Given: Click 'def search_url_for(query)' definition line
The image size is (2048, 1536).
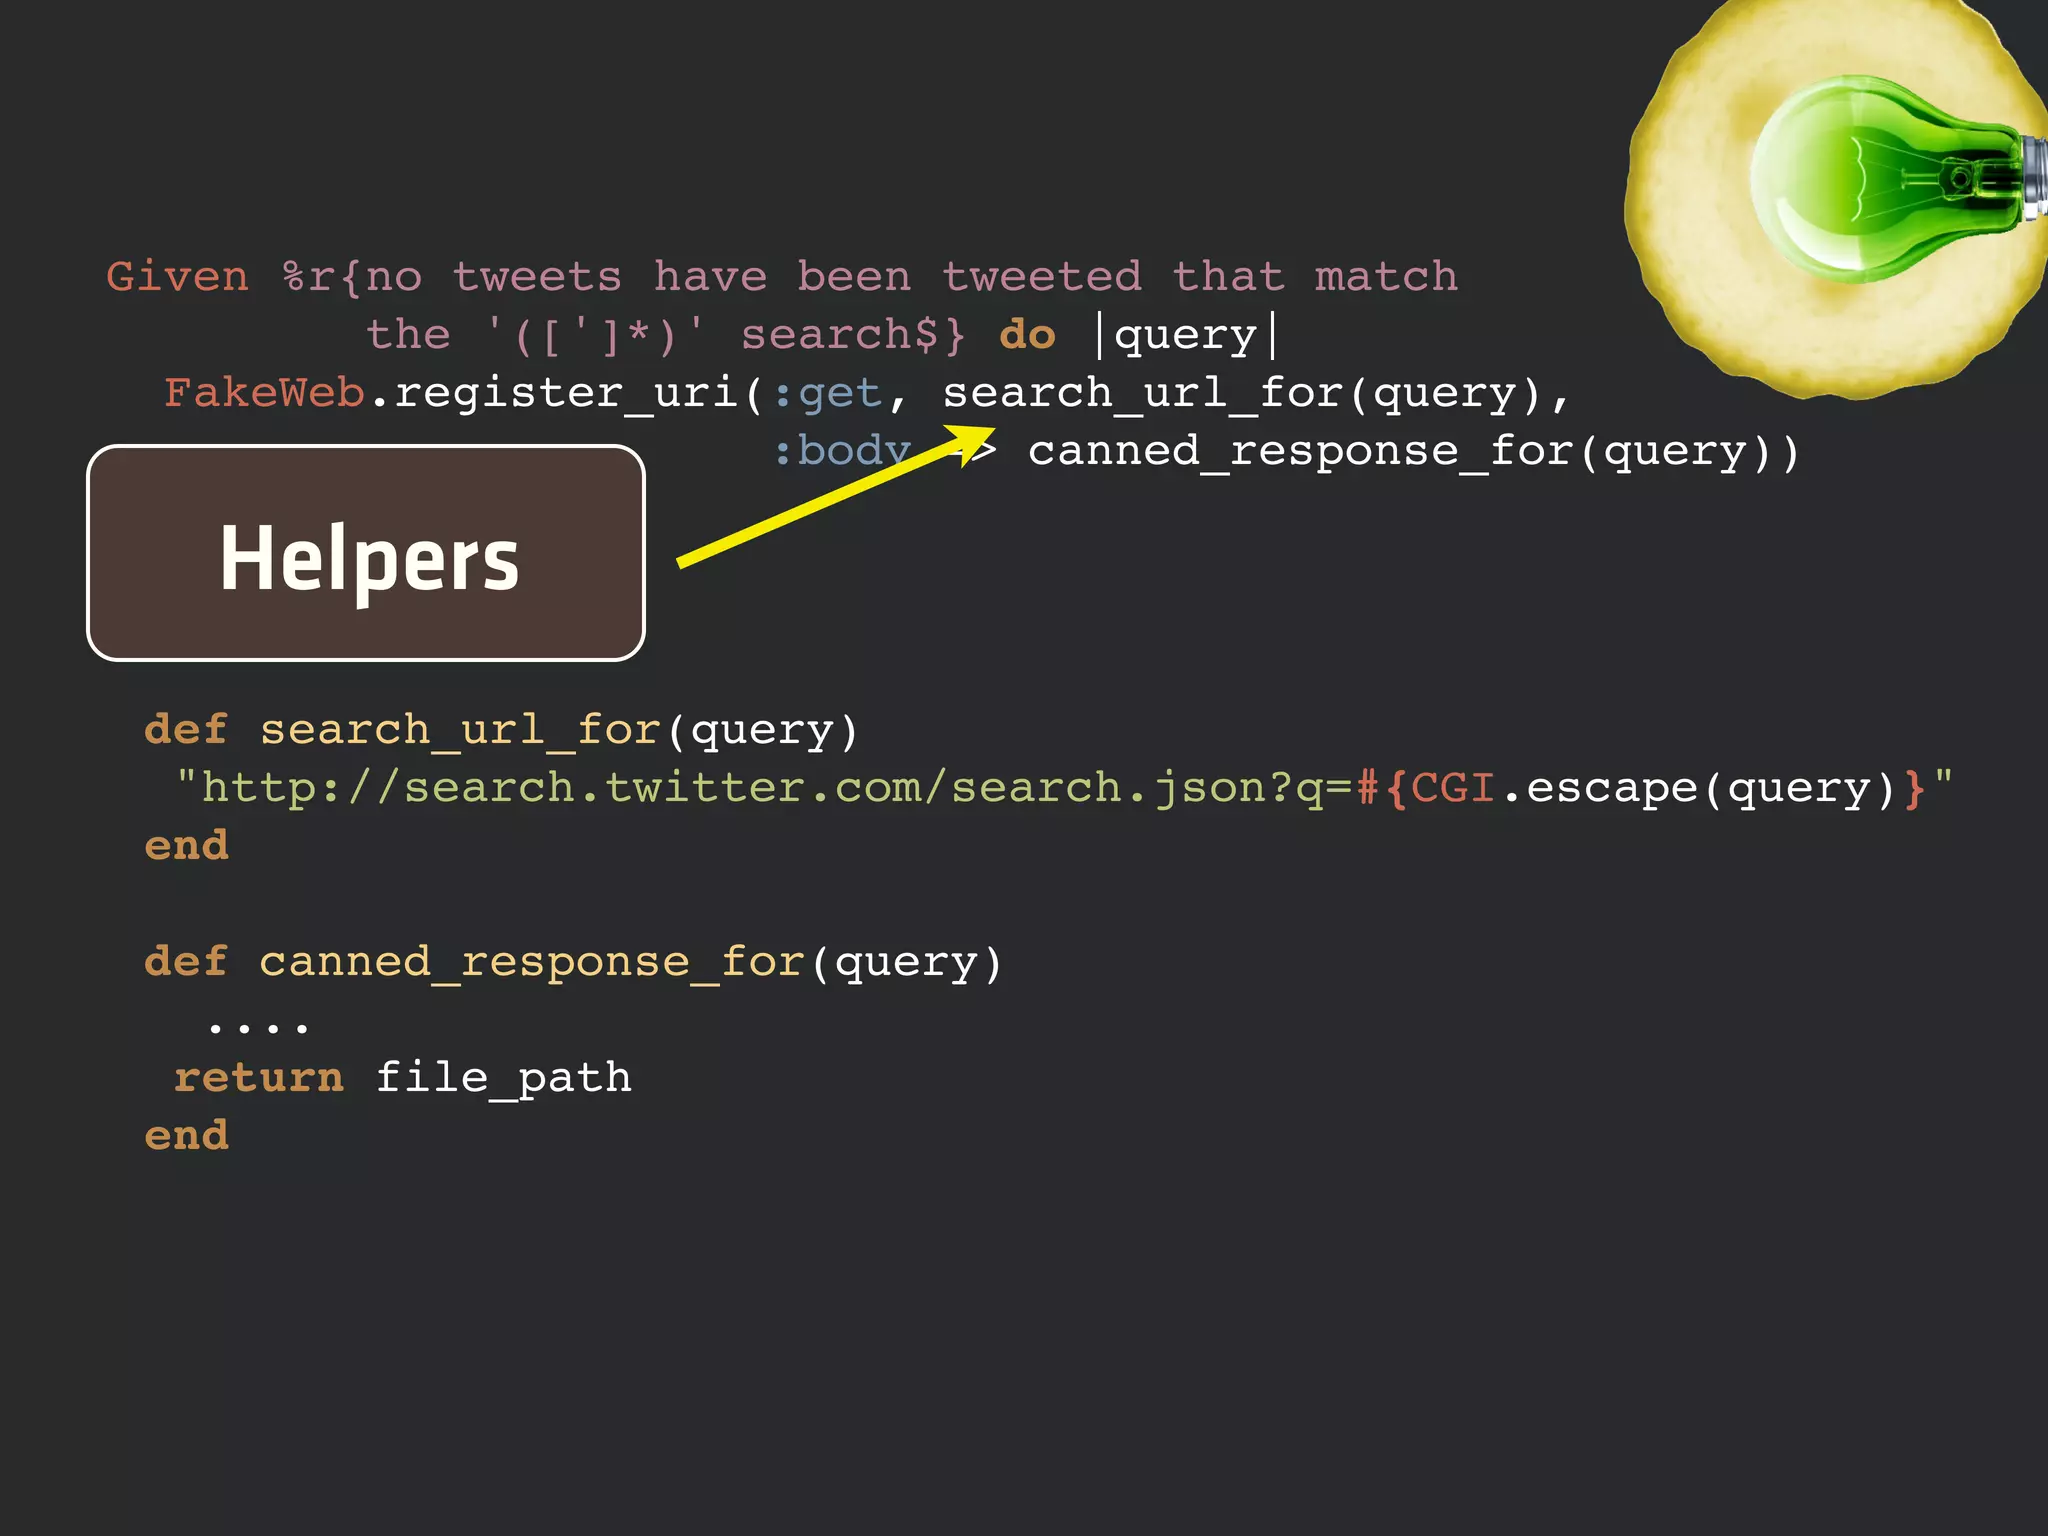Looking at the screenshot, I should tap(502, 730).
